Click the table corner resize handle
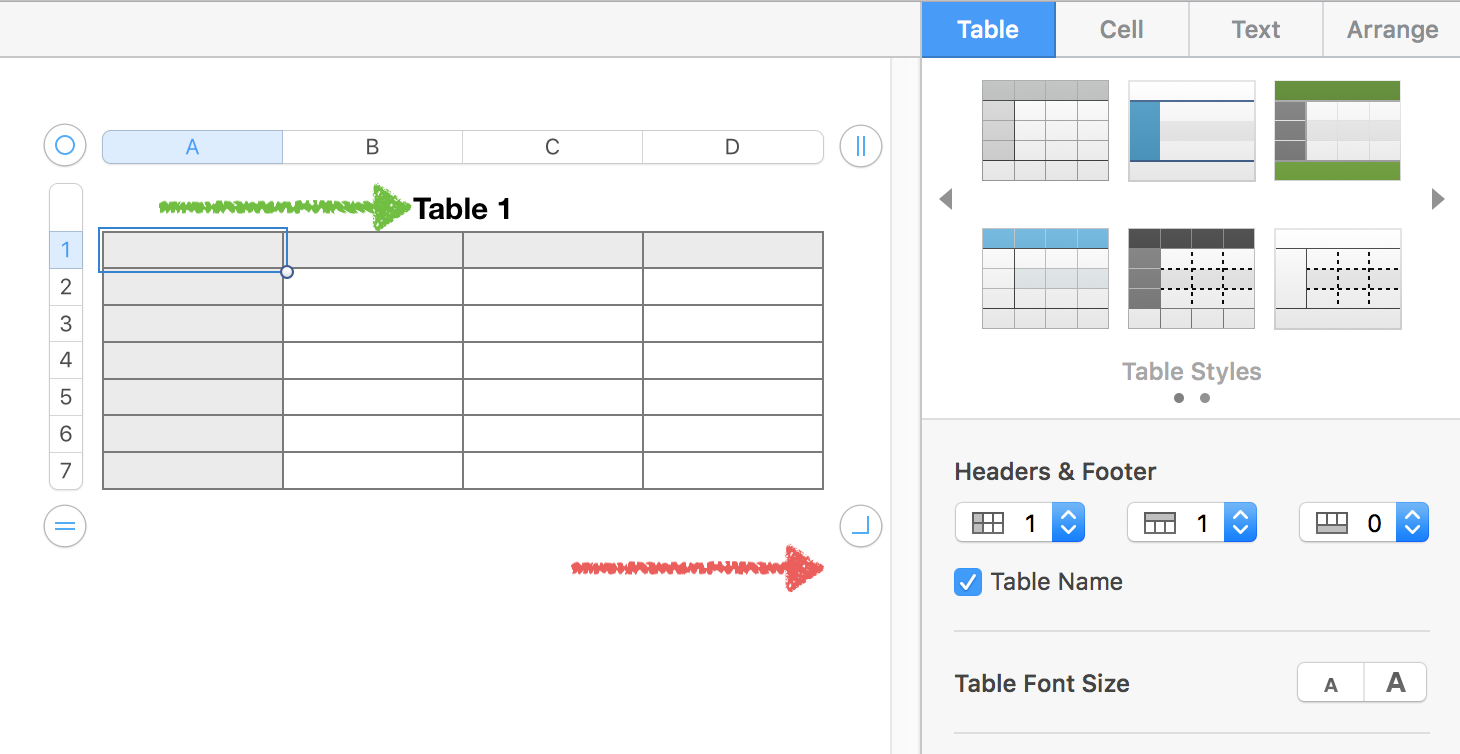 (861, 526)
